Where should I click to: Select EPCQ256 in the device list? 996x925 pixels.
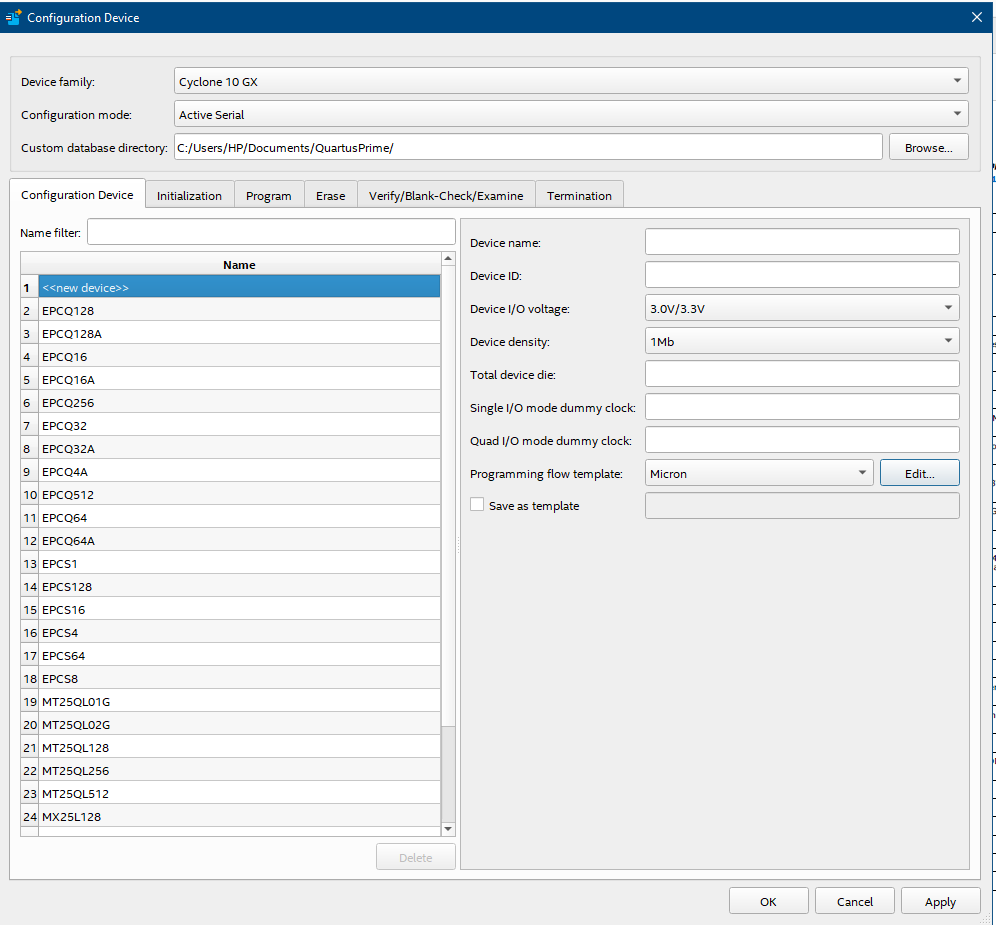(x=68, y=402)
